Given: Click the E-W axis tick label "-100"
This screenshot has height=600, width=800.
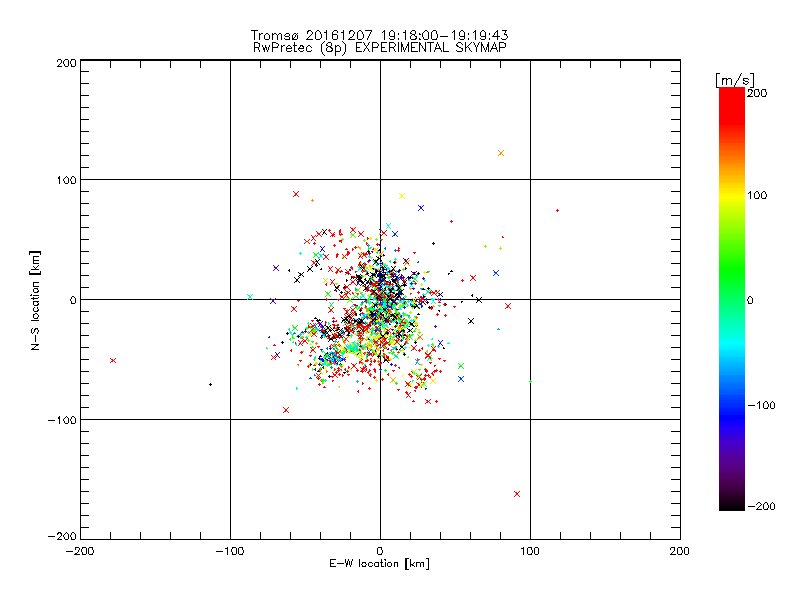Looking at the screenshot, I should (230, 551).
